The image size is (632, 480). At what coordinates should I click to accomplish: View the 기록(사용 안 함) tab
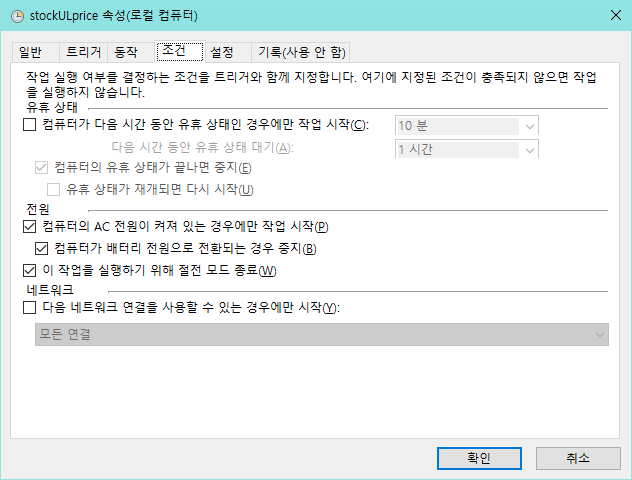[x=301, y=52]
